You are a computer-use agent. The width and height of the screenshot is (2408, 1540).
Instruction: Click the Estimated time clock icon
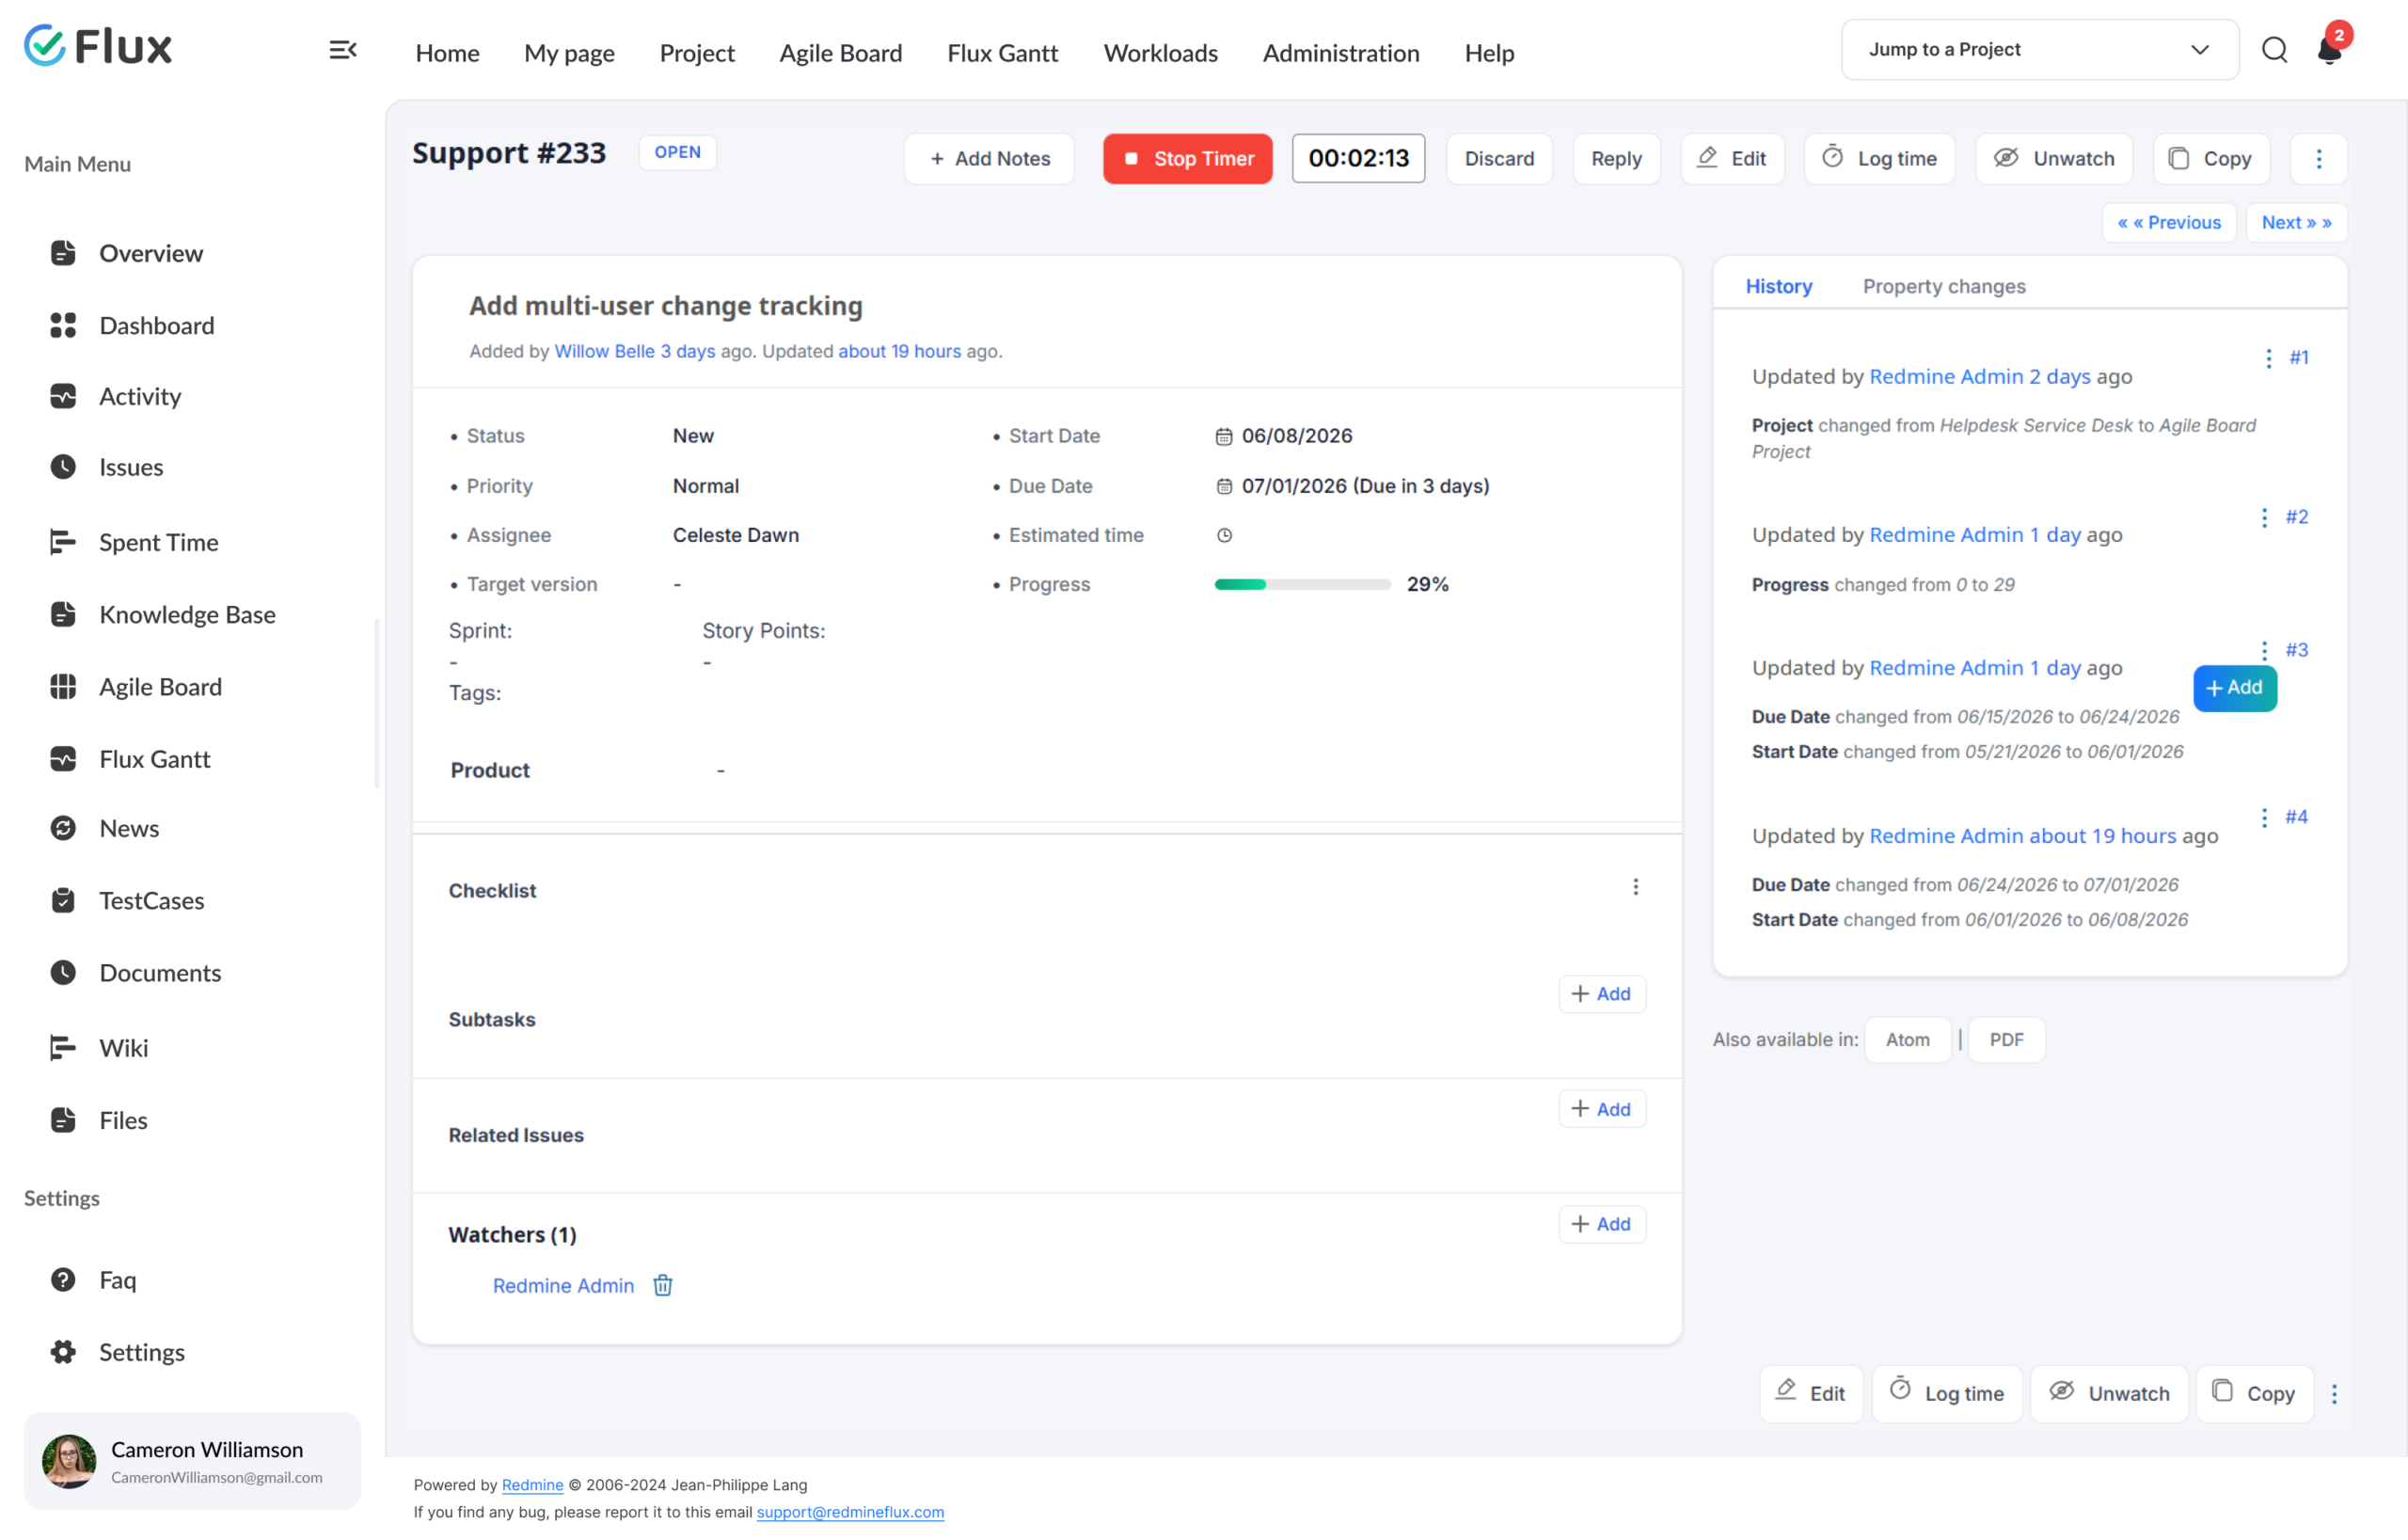[1224, 535]
